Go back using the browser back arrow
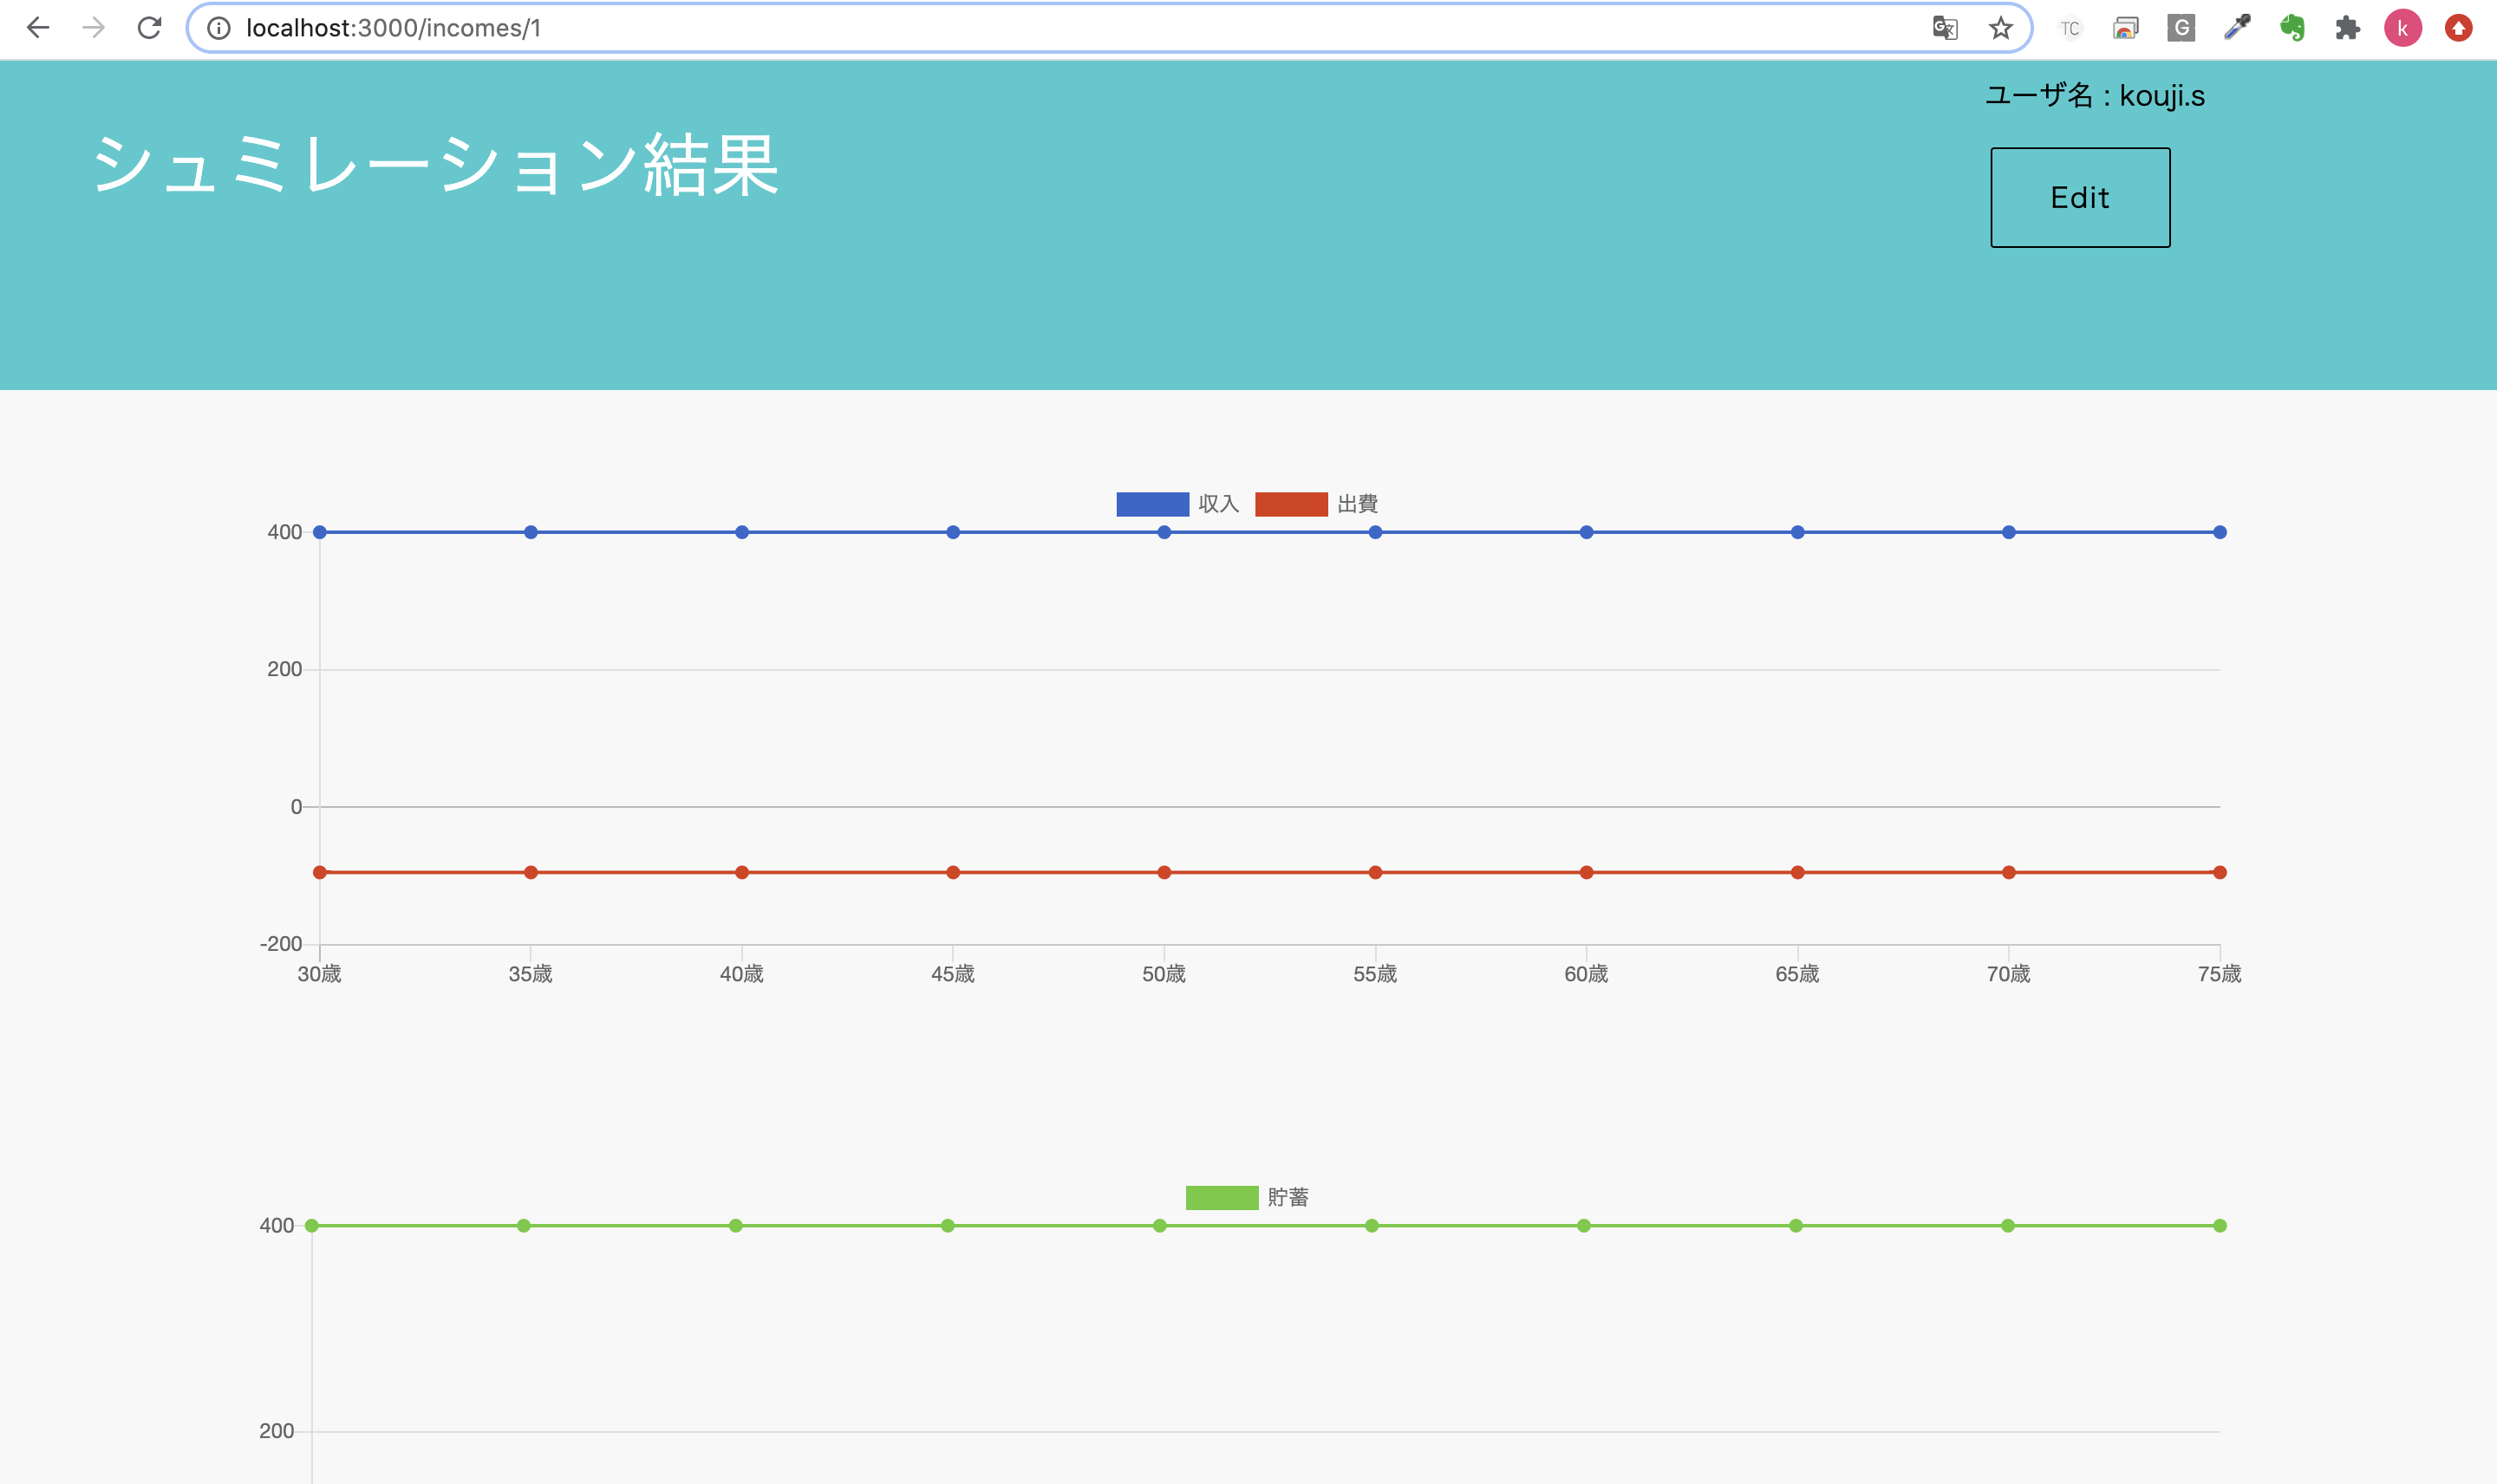 click(38, 28)
